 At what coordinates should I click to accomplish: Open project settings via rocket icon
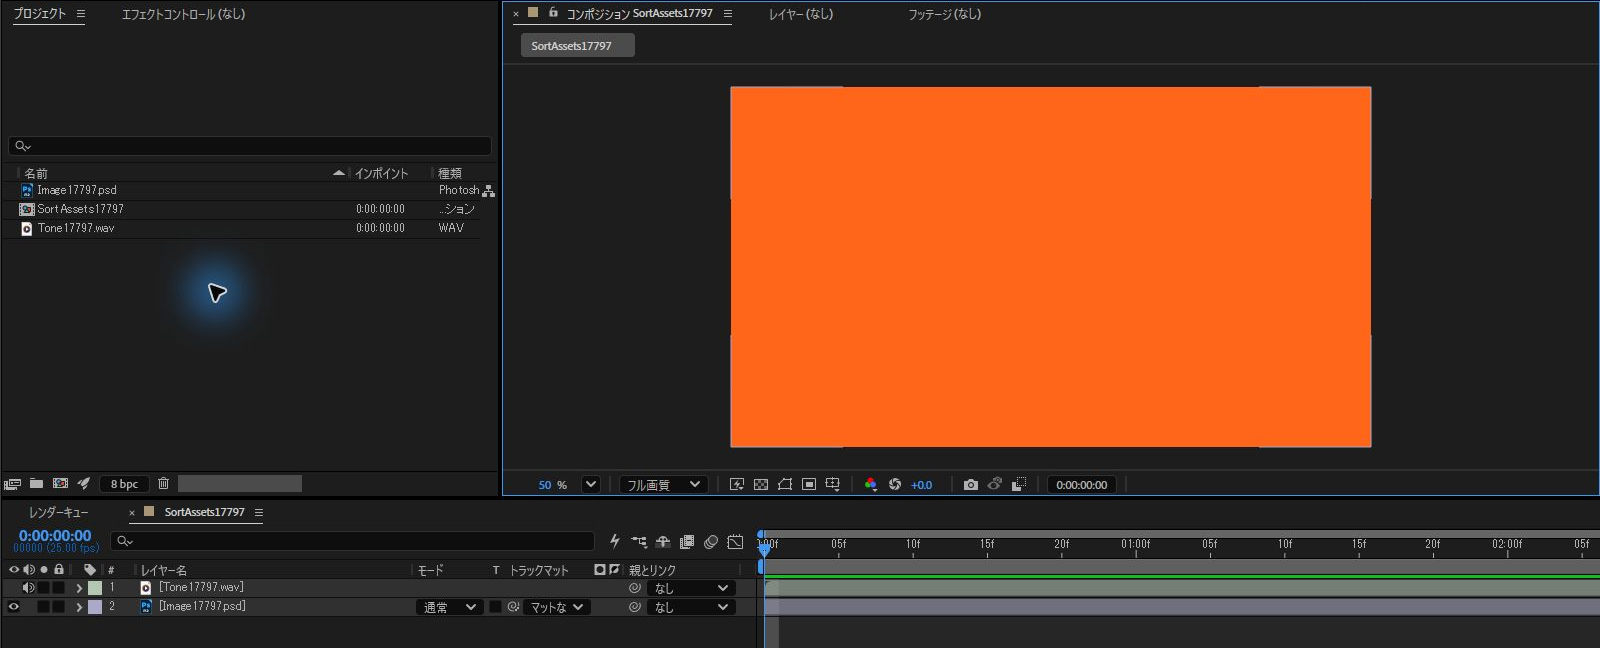pos(84,483)
